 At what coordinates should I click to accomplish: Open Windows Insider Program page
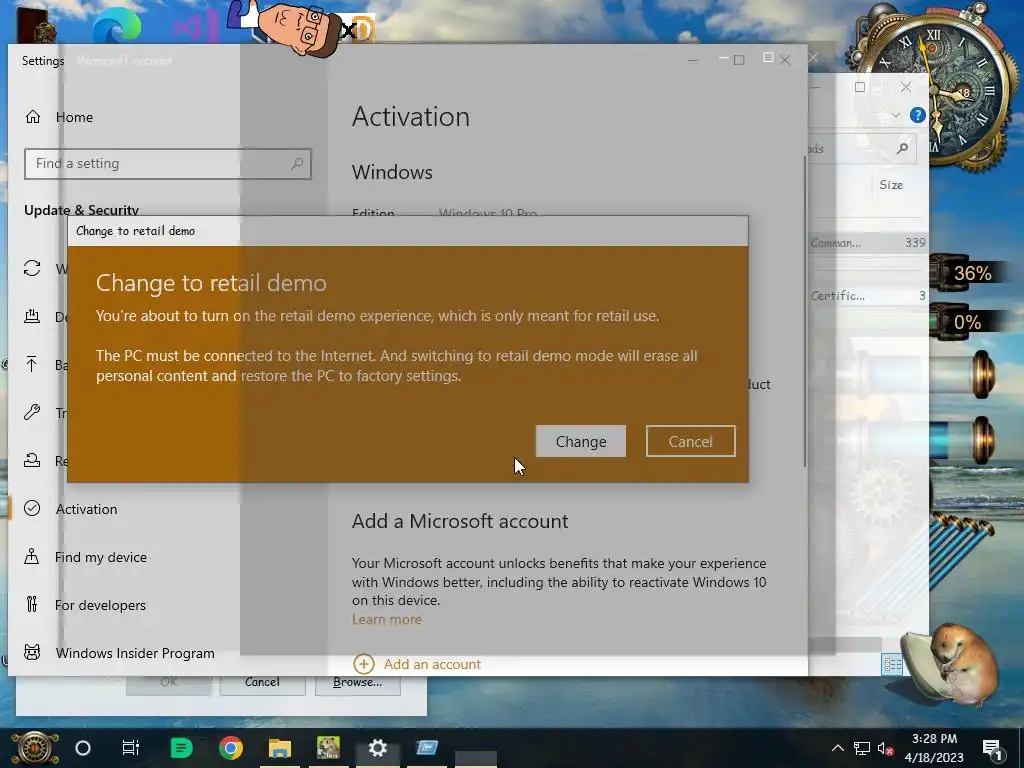(x=135, y=653)
